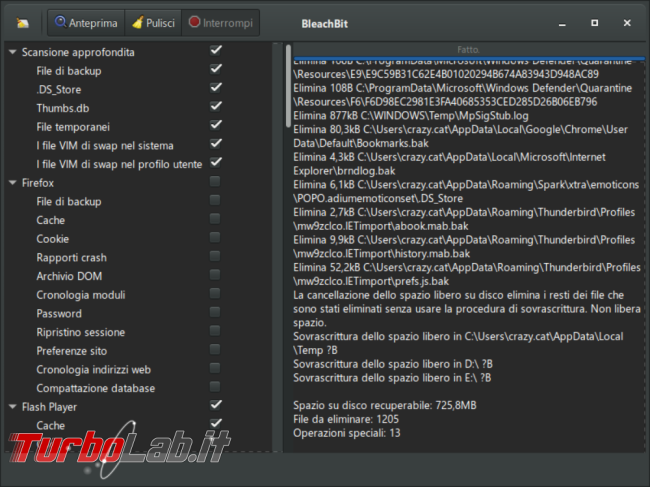Viewport: 650px width, 487px height.
Task: Click the brndlog.bak deletion line
Action: pos(449,164)
